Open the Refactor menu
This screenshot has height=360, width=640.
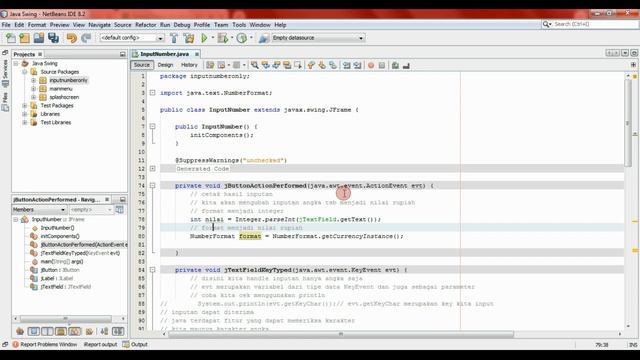pos(146,25)
